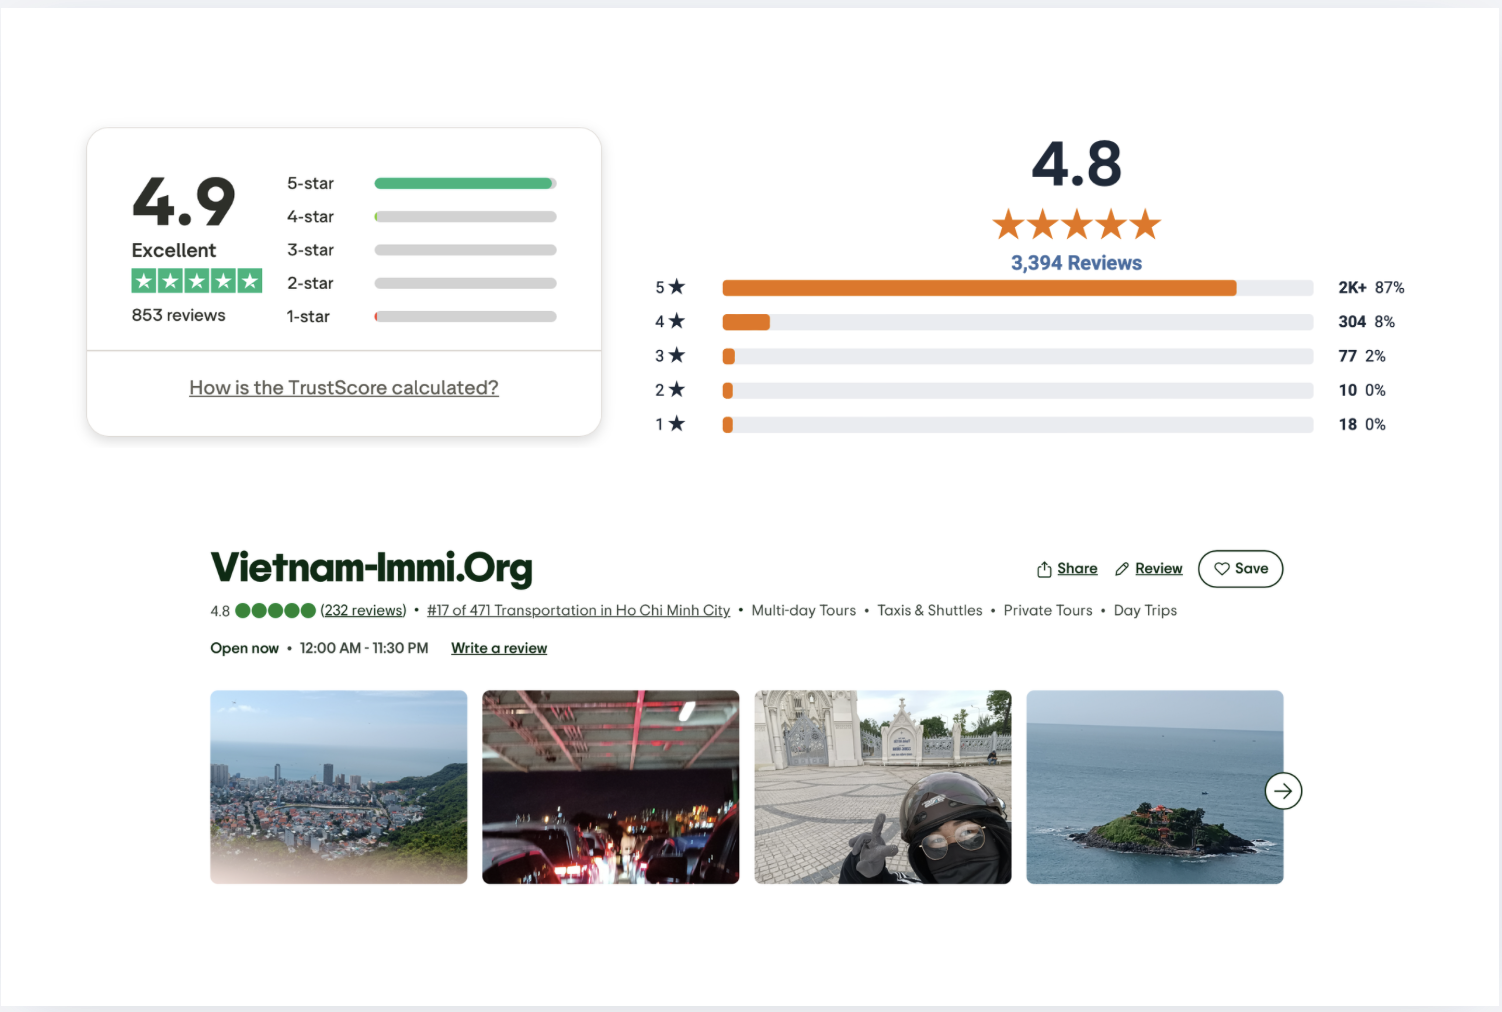Click the green Trustpilot star rating
Screen dimensions: 1502x1012
[x=196, y=281]
